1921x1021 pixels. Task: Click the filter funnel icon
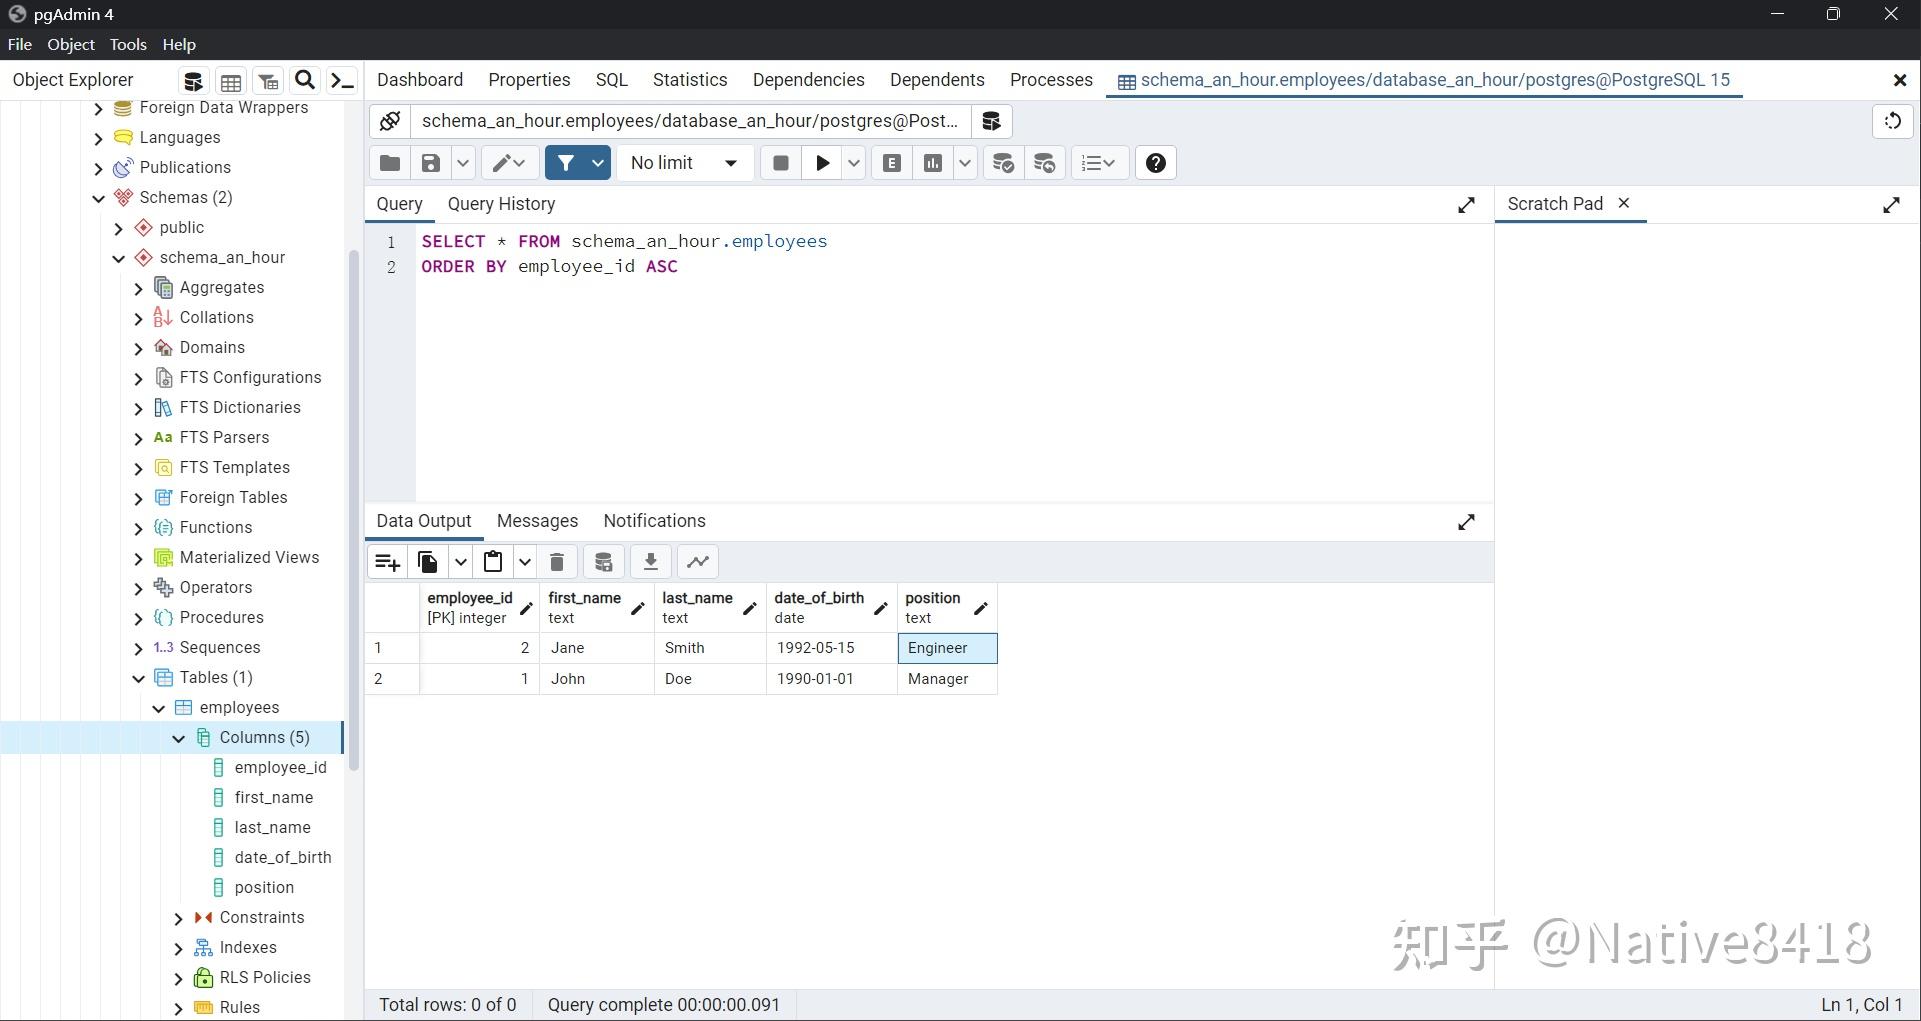(x=566, y=163)
